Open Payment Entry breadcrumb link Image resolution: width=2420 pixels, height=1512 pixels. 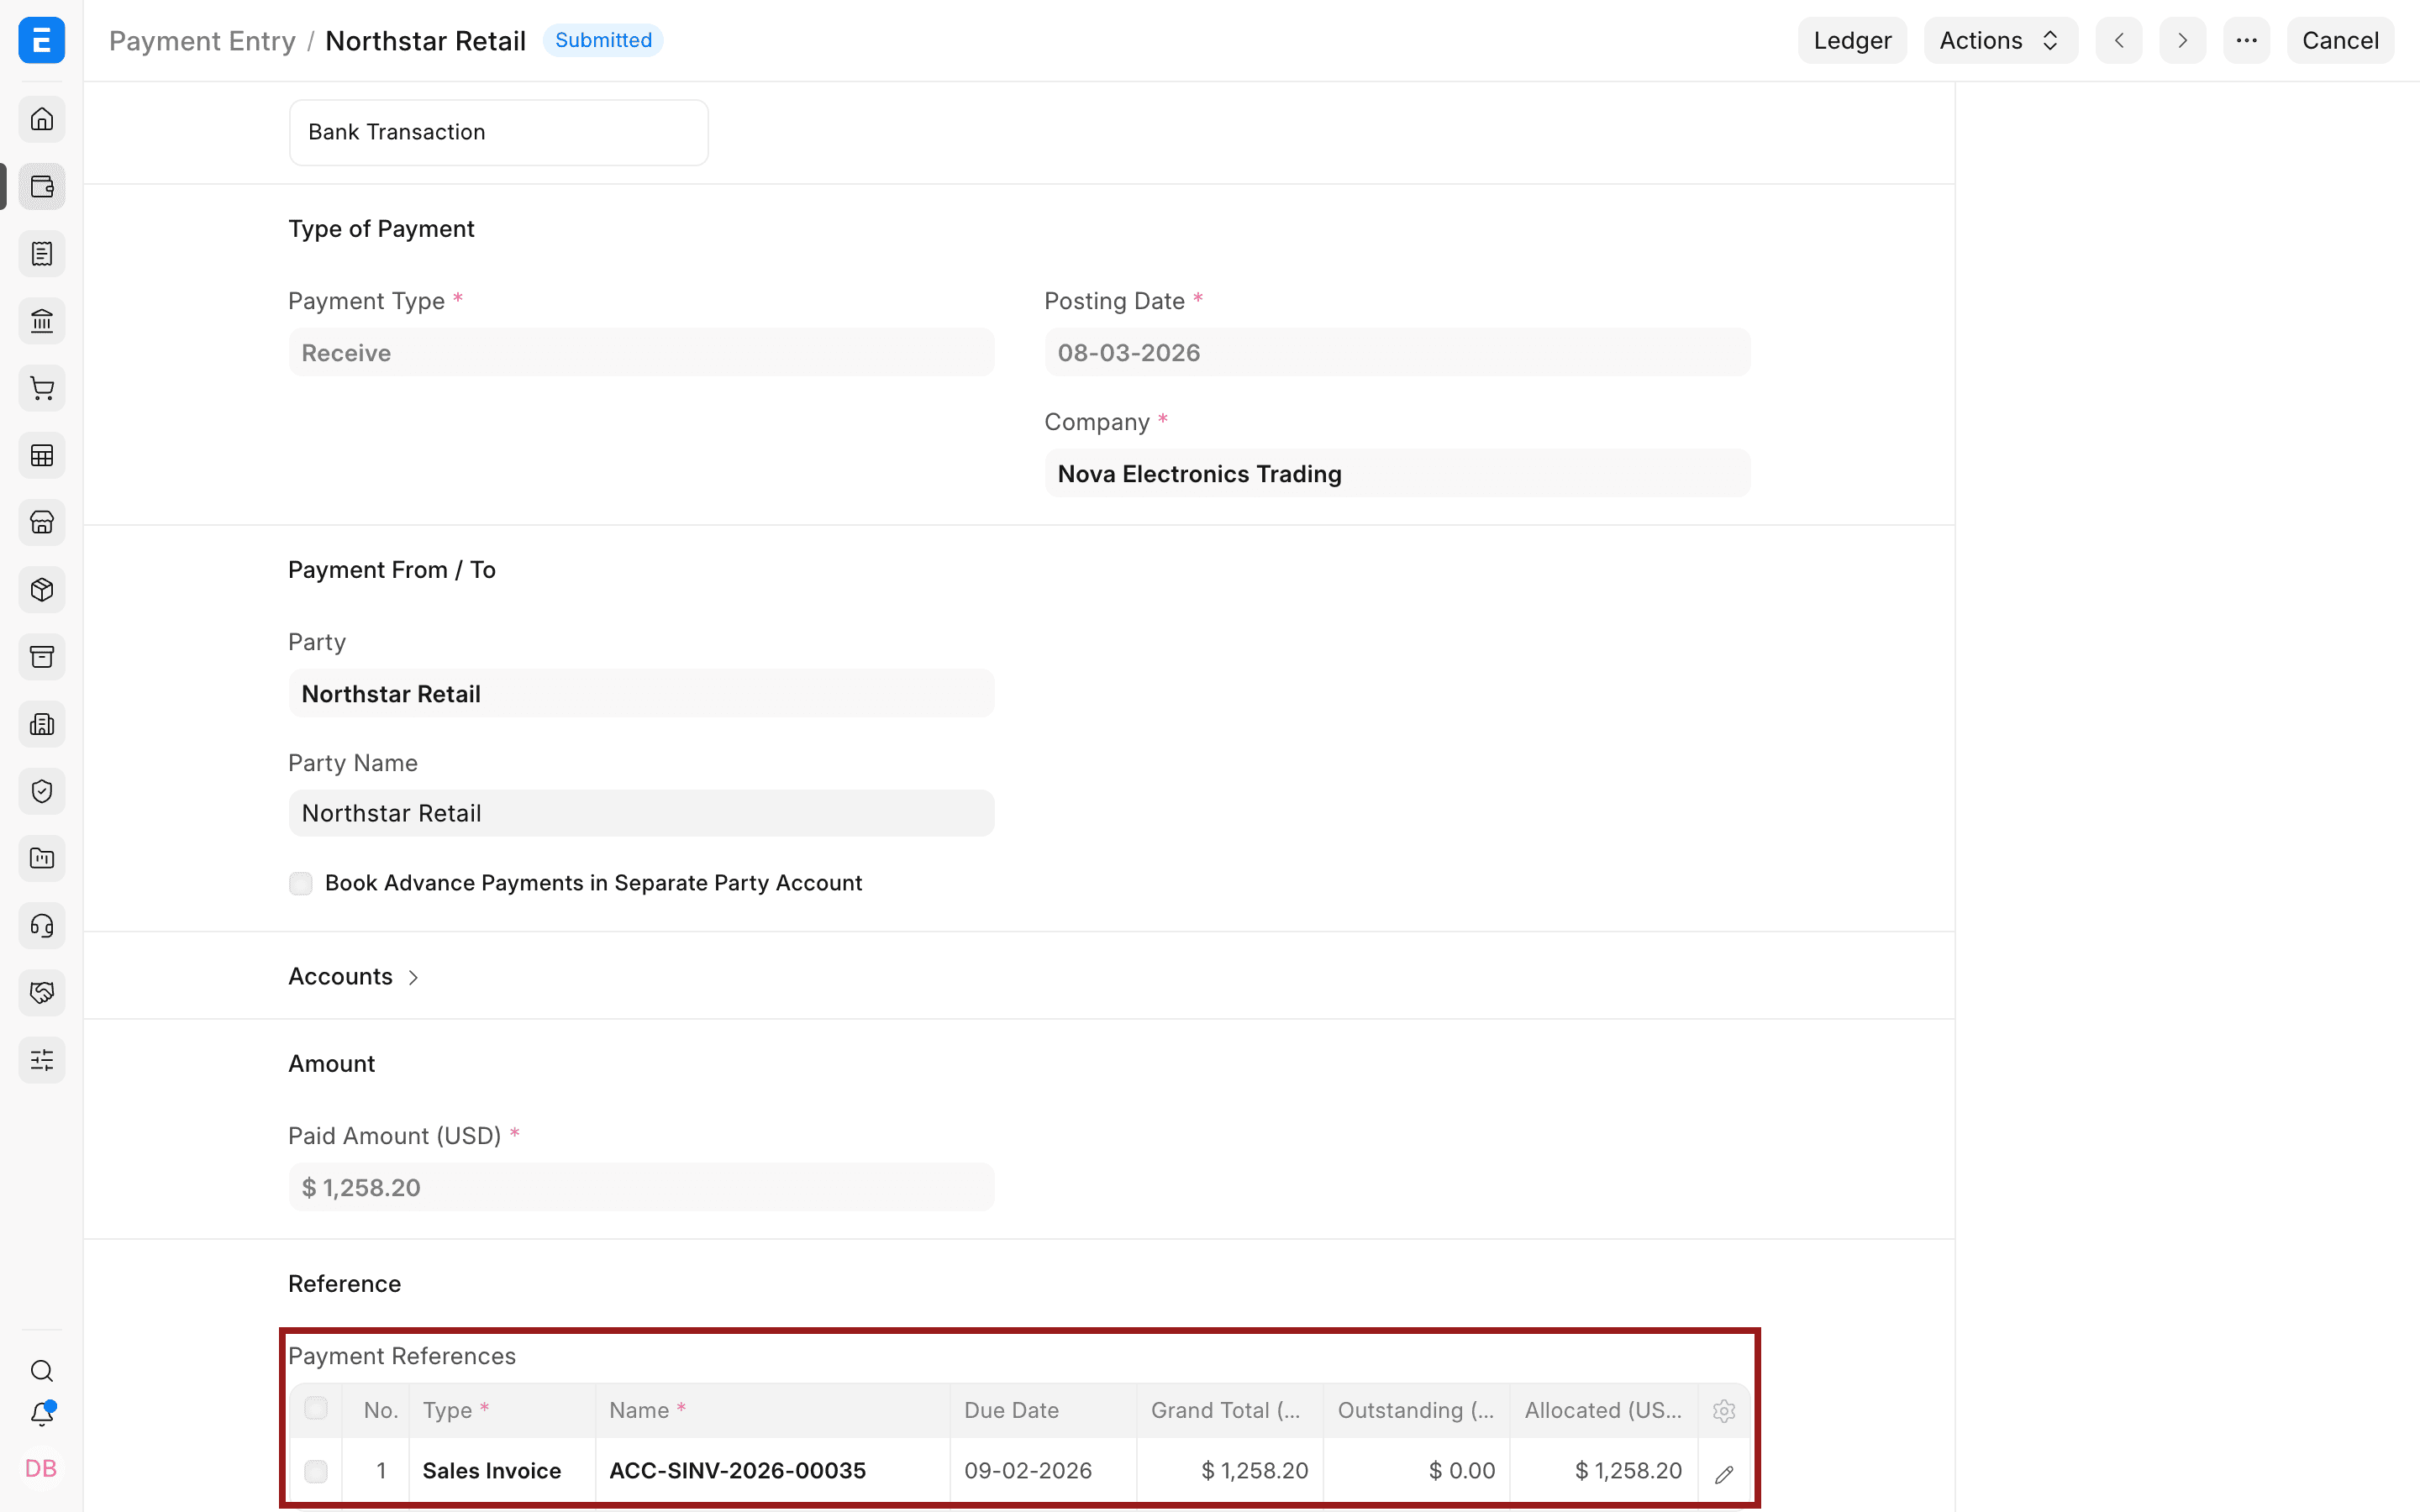[202, 41]
